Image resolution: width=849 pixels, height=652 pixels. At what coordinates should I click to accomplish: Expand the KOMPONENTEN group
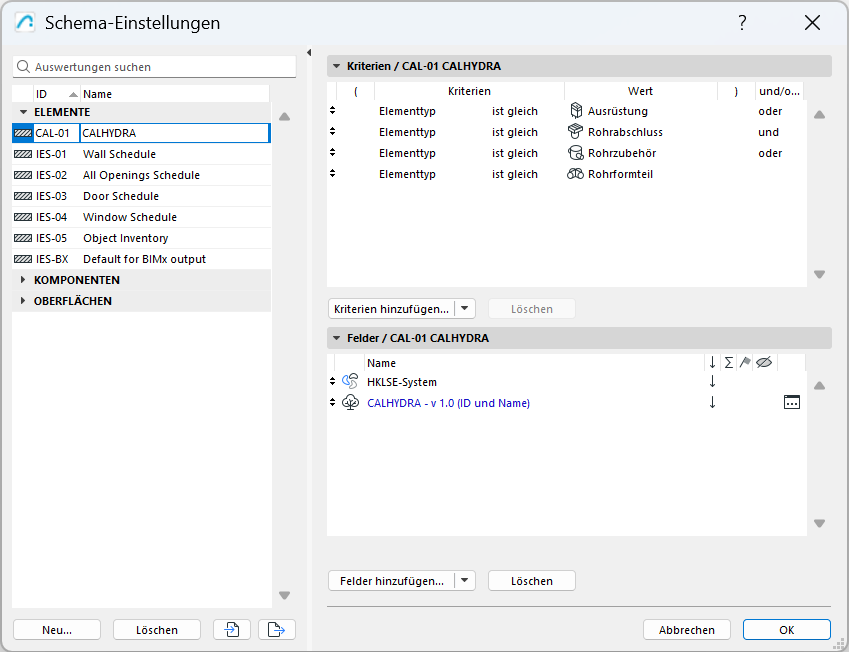coord(23,280)
